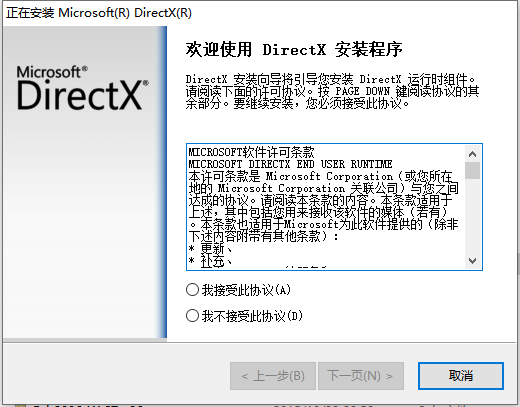Click the license agreement scrollbar thumb

click(472, 170)
